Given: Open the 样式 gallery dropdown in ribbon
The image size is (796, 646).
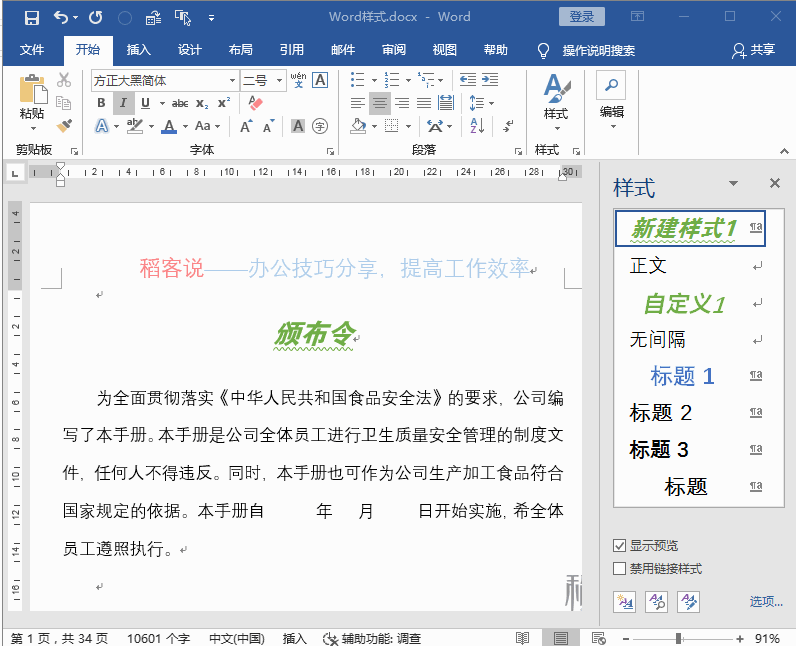Looking at the screenshot, I should coord(556,101).
